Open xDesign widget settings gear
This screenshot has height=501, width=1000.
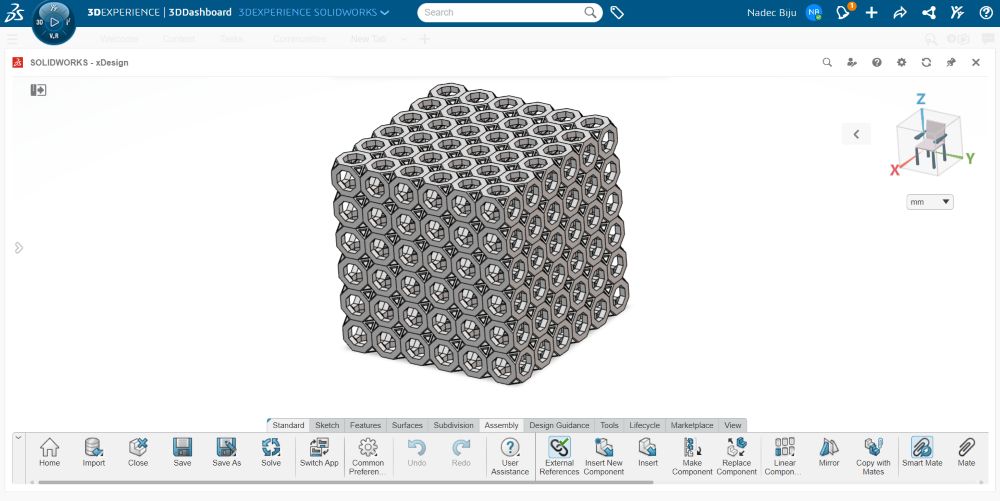[x=901, y=62]
